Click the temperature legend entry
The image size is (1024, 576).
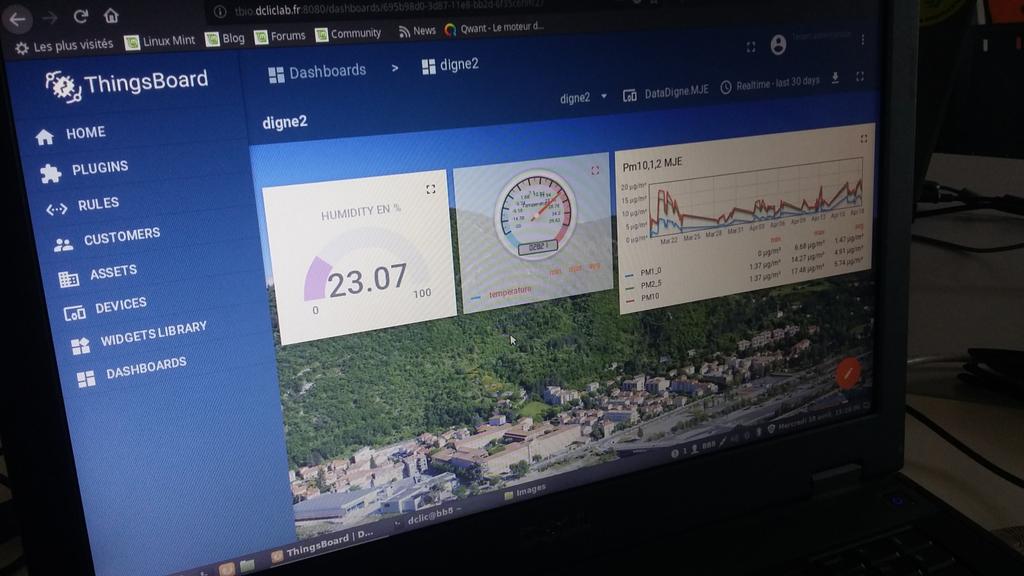point(502,293)
